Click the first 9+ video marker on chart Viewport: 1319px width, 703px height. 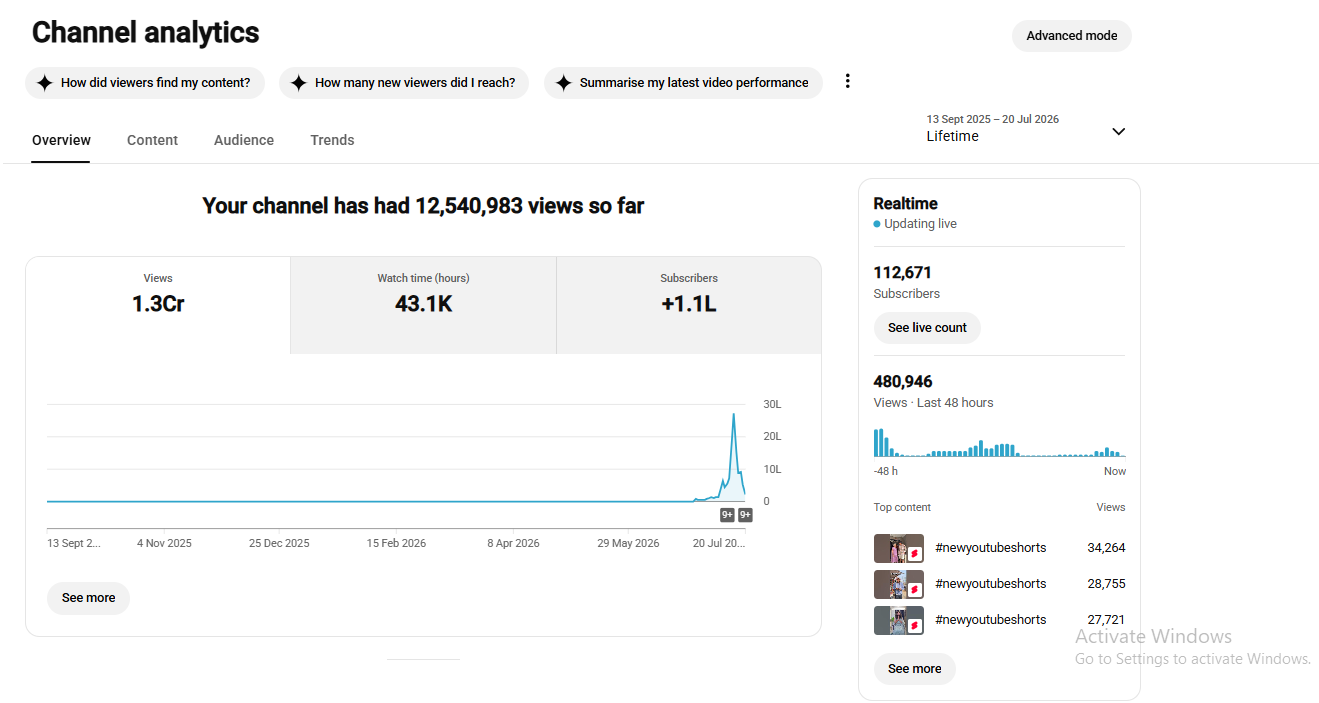(x=727, y=515)
